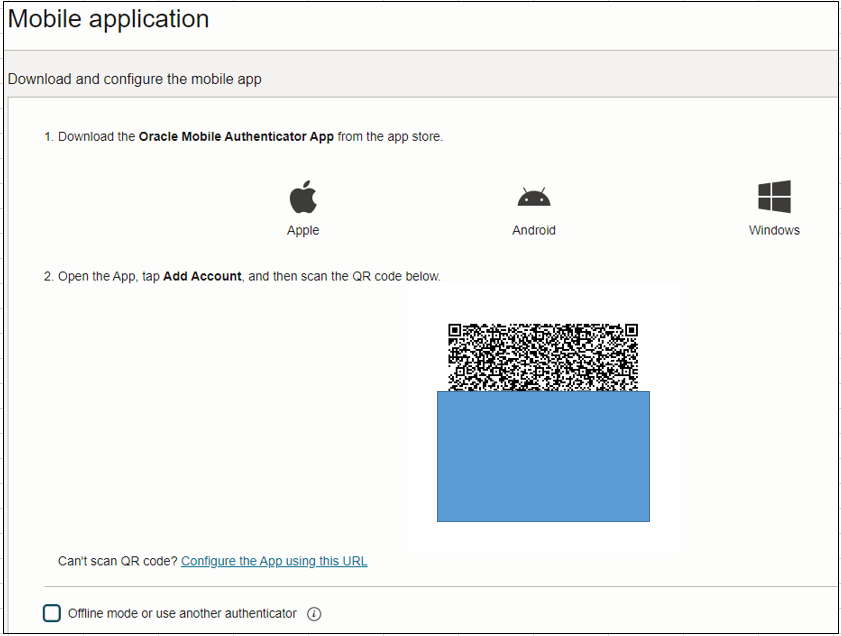841x636 pixels.
Task: Open Configure the App using this URL link
Action: 274,561
